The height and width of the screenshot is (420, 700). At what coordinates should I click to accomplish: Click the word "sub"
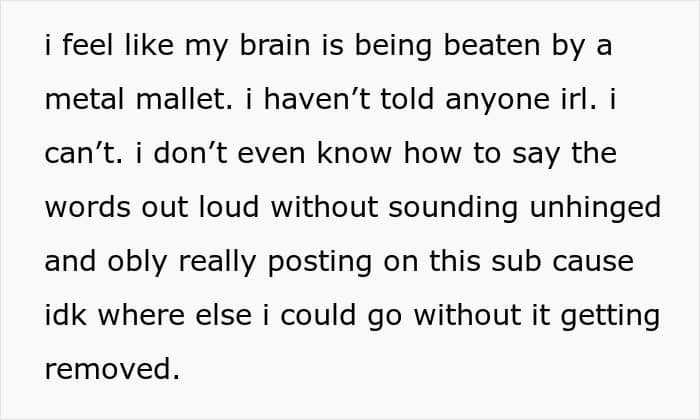pyautogui.click(x=516, y=262)
